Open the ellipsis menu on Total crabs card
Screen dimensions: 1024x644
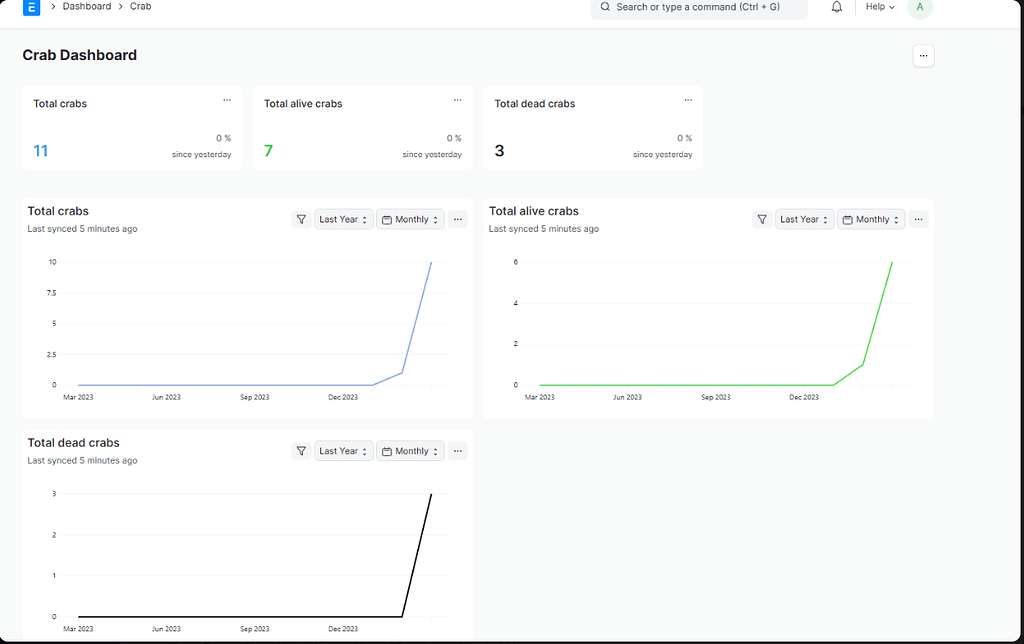point(227,100)
